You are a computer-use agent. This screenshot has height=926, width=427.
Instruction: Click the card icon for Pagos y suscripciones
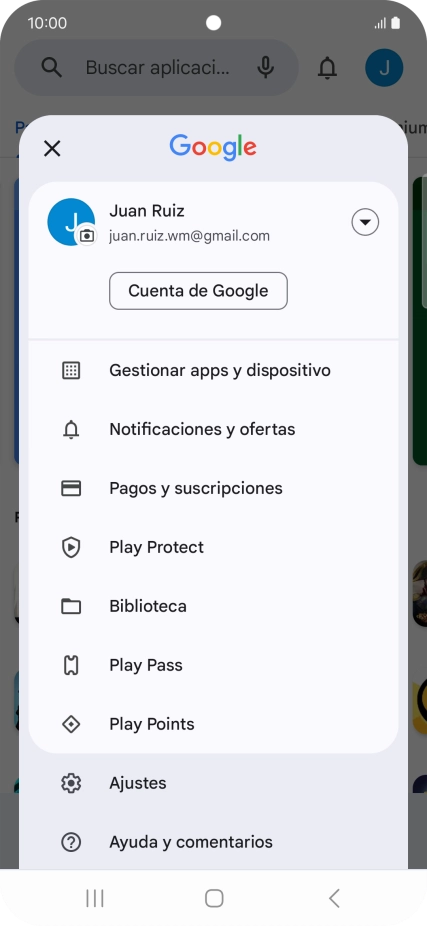pos(71,488)
